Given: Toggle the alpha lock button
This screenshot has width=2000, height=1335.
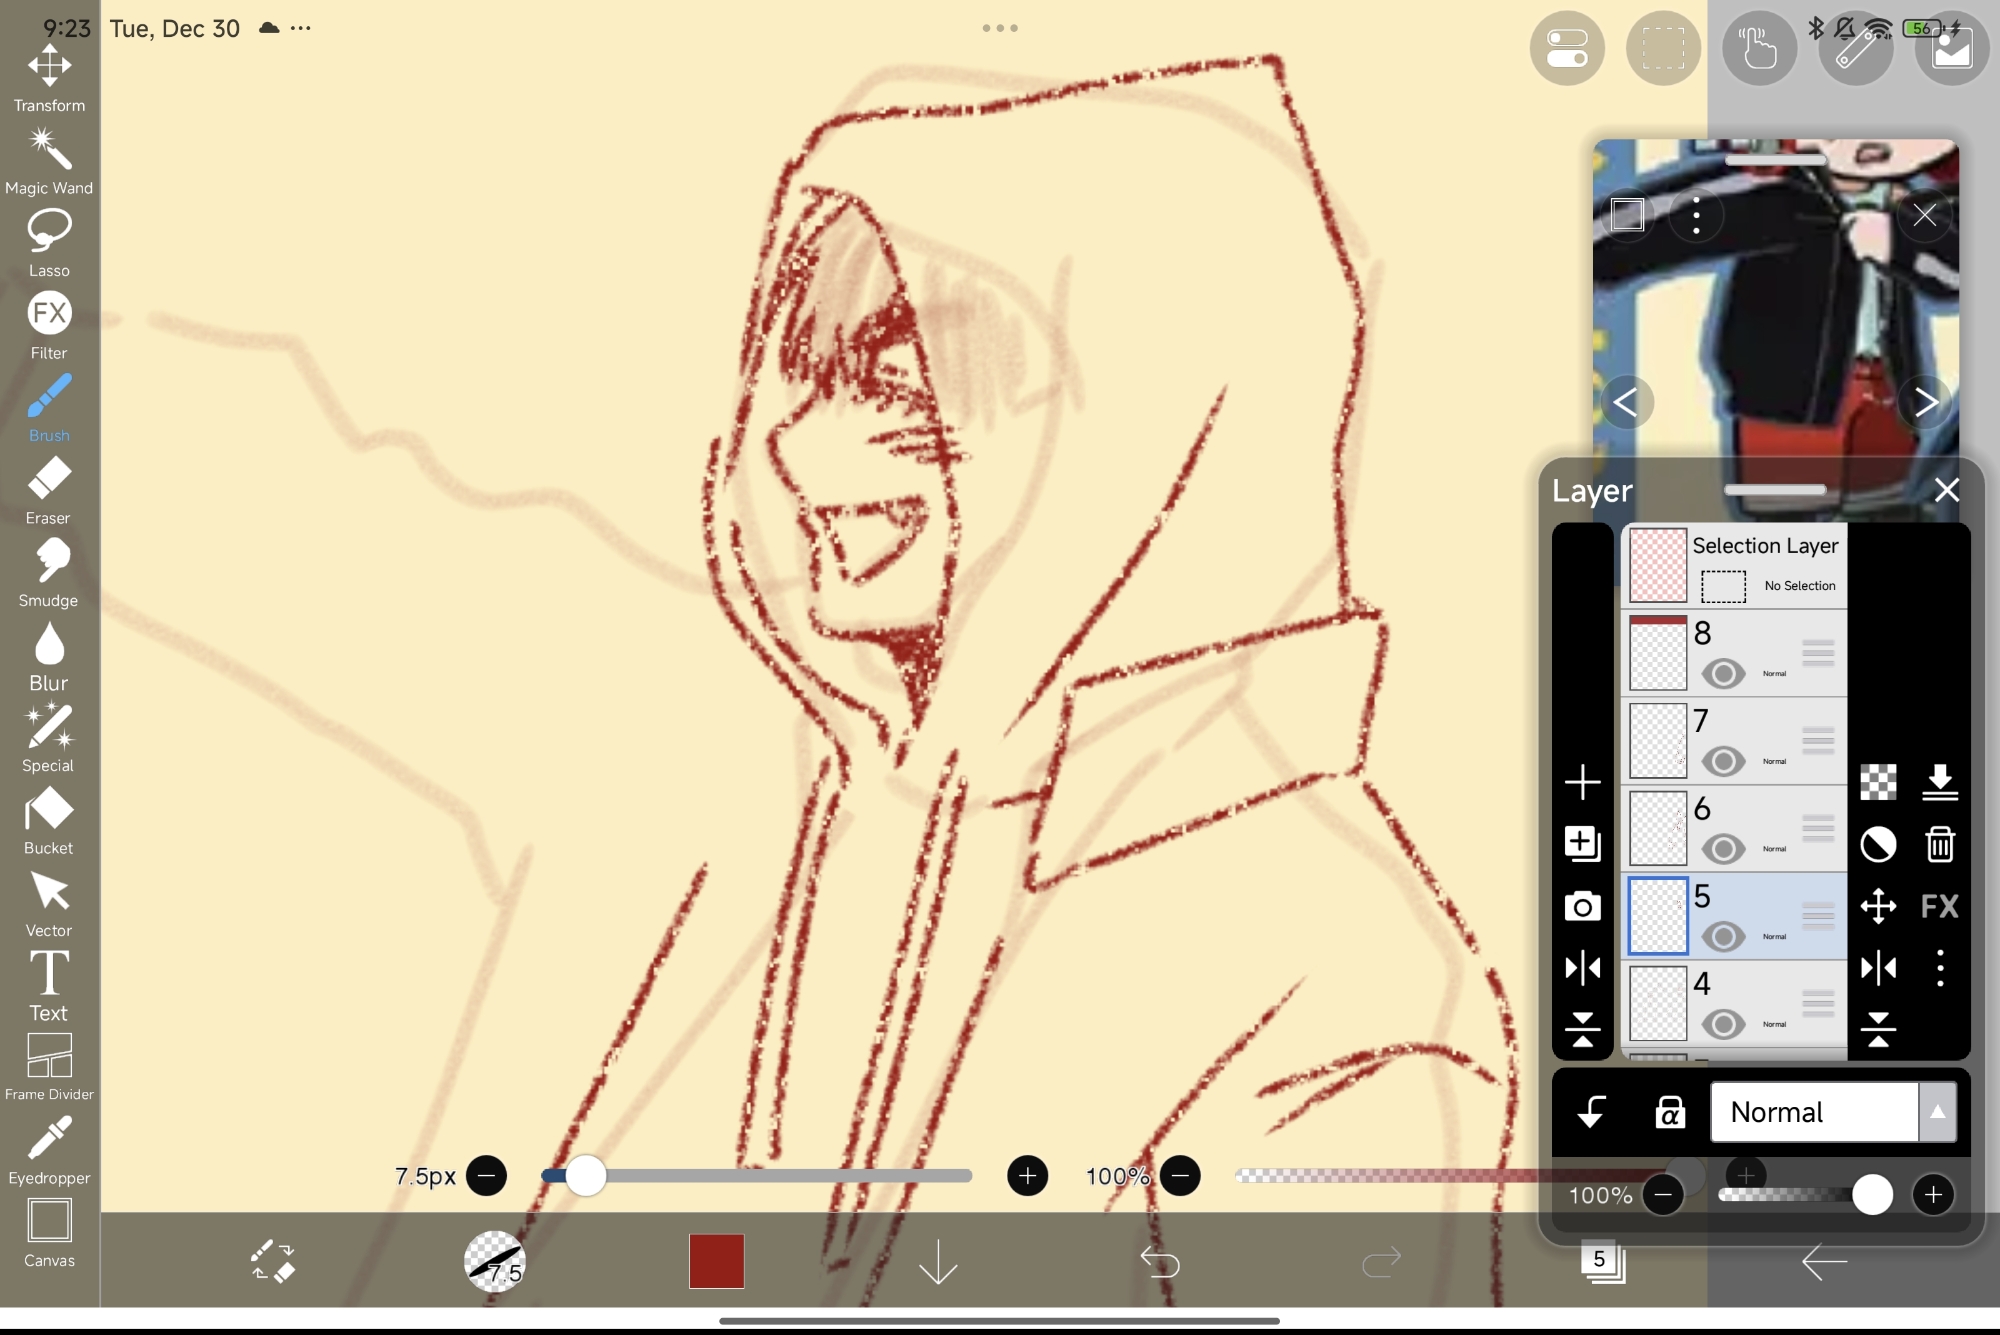Looking at the screenshot, I should tap(1669, 1112).
